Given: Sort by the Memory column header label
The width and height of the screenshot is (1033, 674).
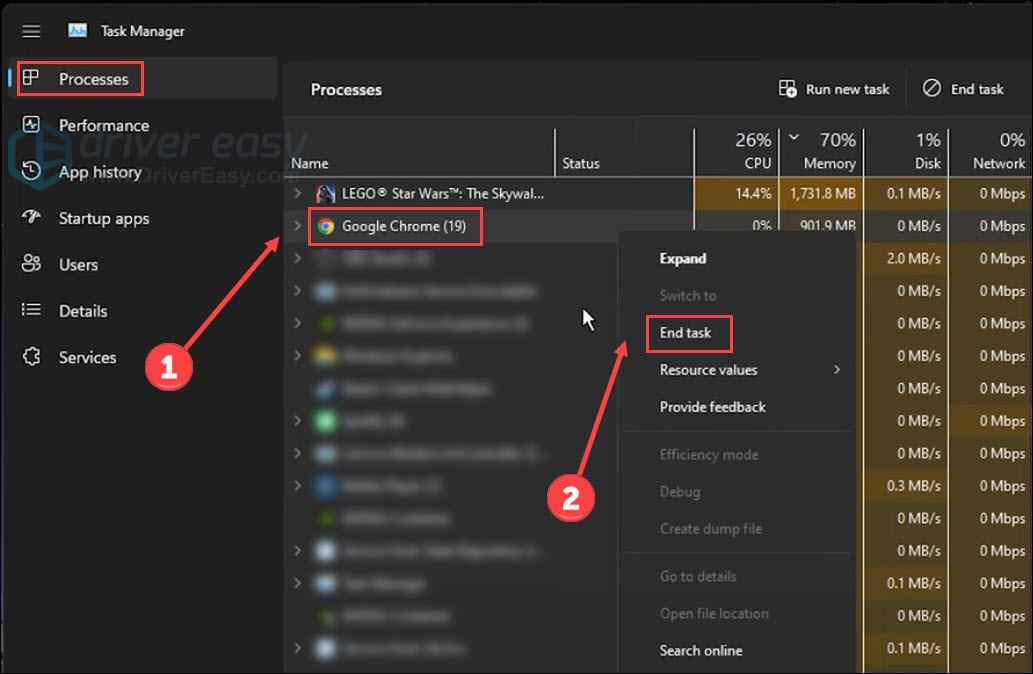Looking at the screenshot, I should 829,163.
